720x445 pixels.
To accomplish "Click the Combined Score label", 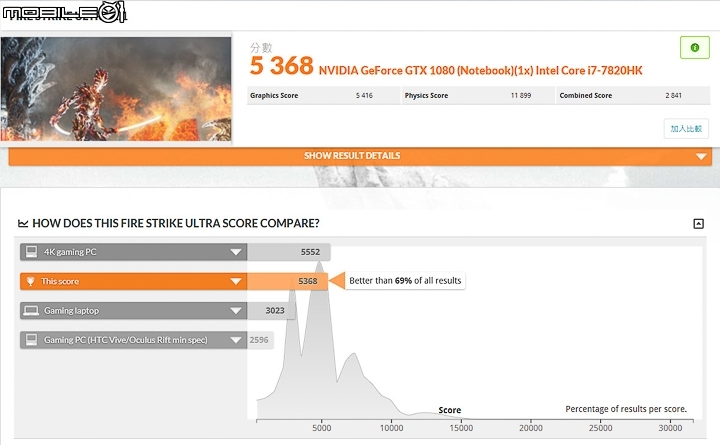I will (585, 96).
